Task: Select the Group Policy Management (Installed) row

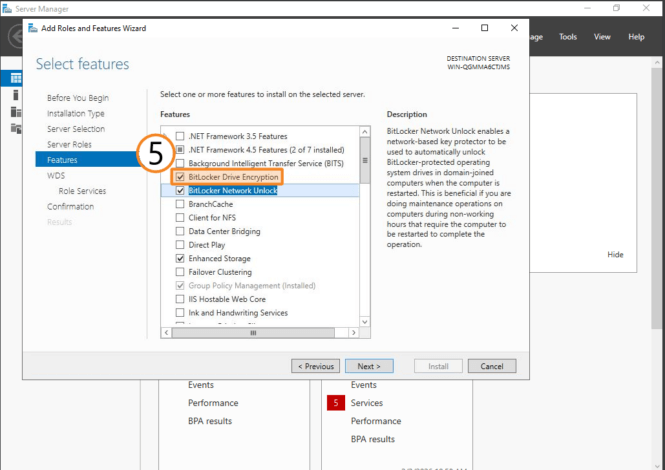Action: pos(252,285)
